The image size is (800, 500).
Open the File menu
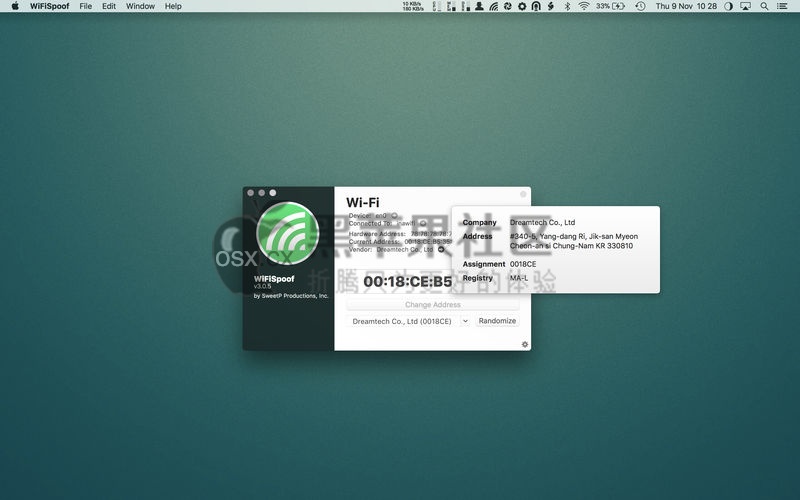(86, 6)
